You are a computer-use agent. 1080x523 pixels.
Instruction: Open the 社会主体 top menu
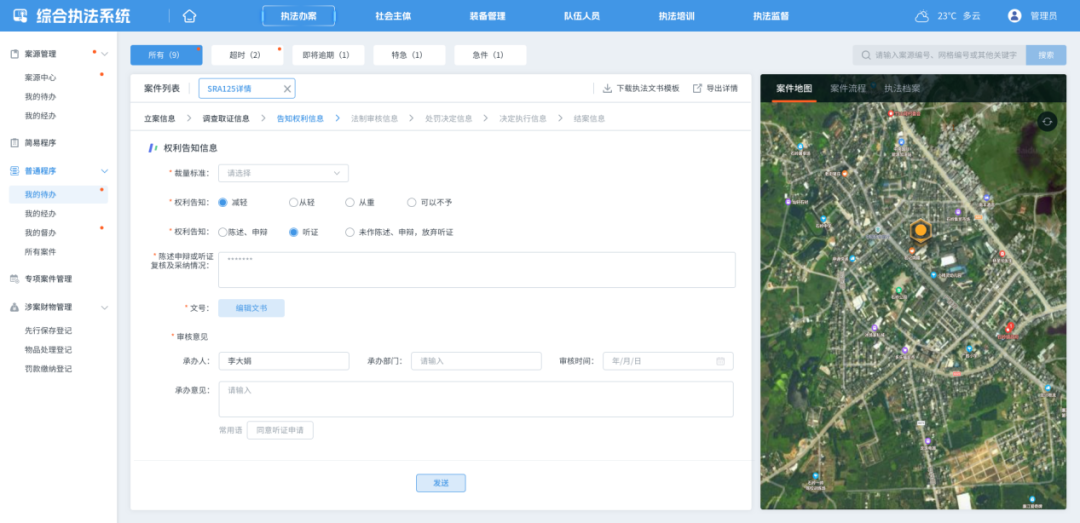393,16
